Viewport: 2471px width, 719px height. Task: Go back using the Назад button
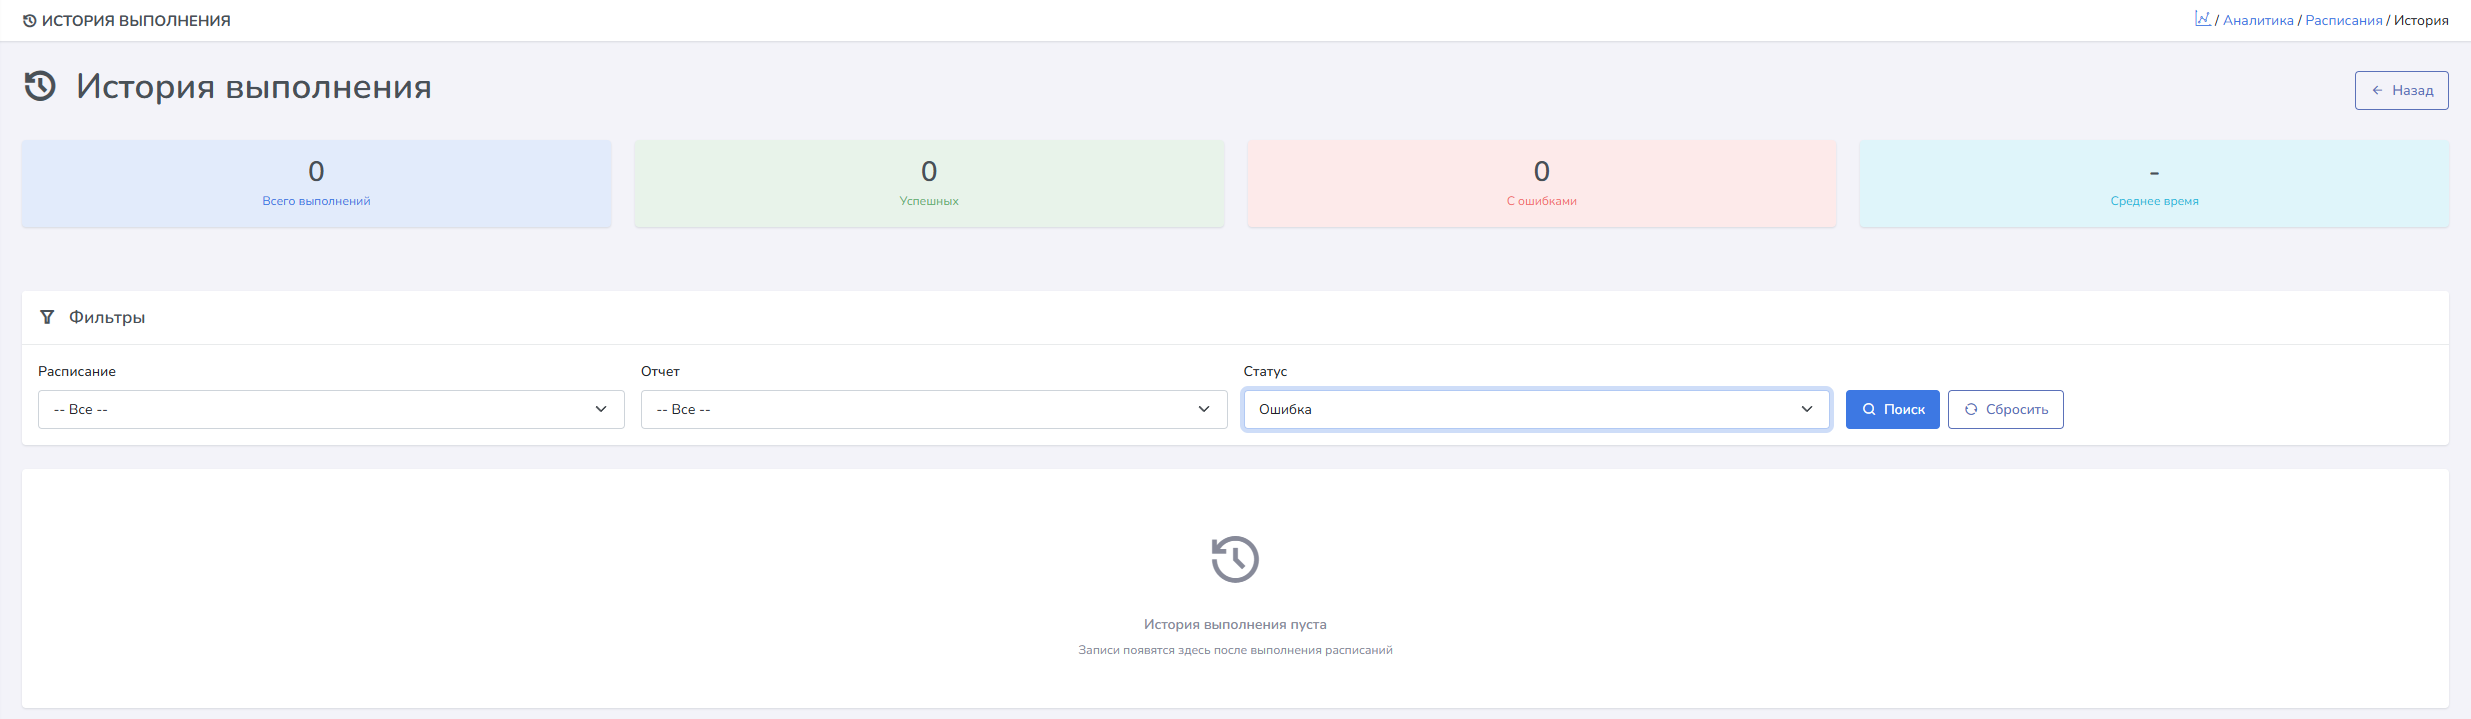pos(2401,90)
